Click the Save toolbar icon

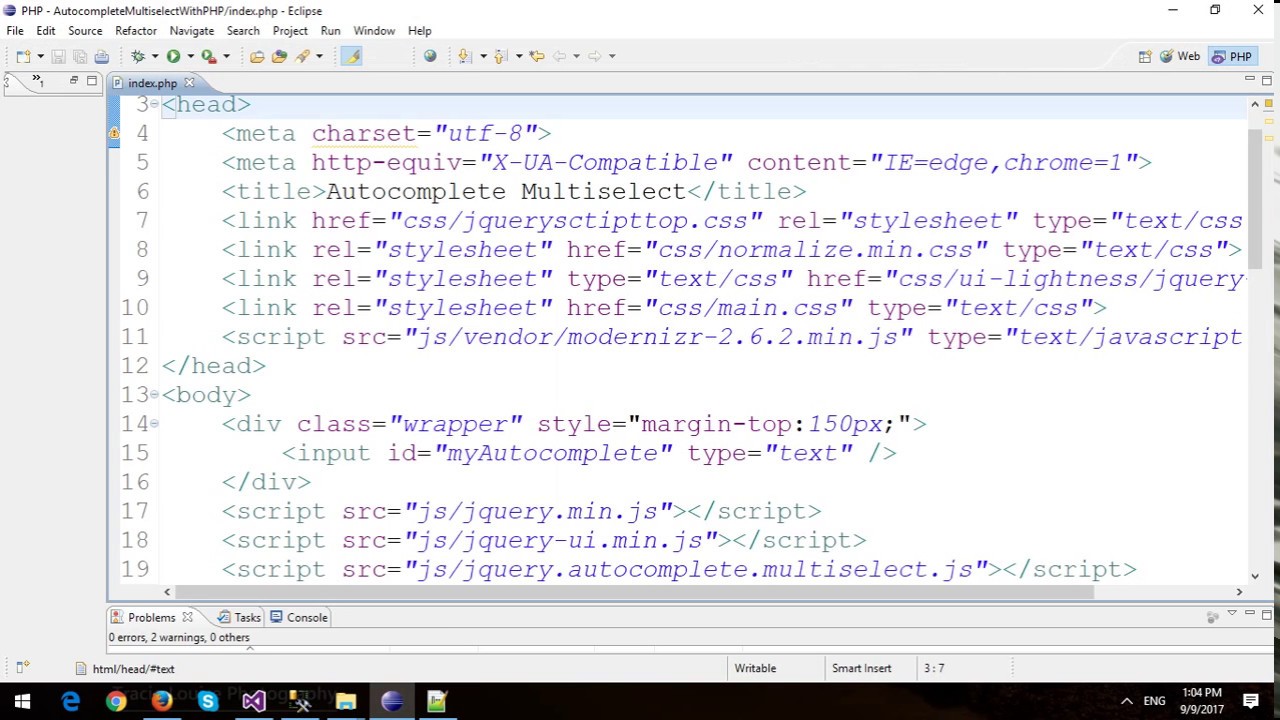[58, 56]
